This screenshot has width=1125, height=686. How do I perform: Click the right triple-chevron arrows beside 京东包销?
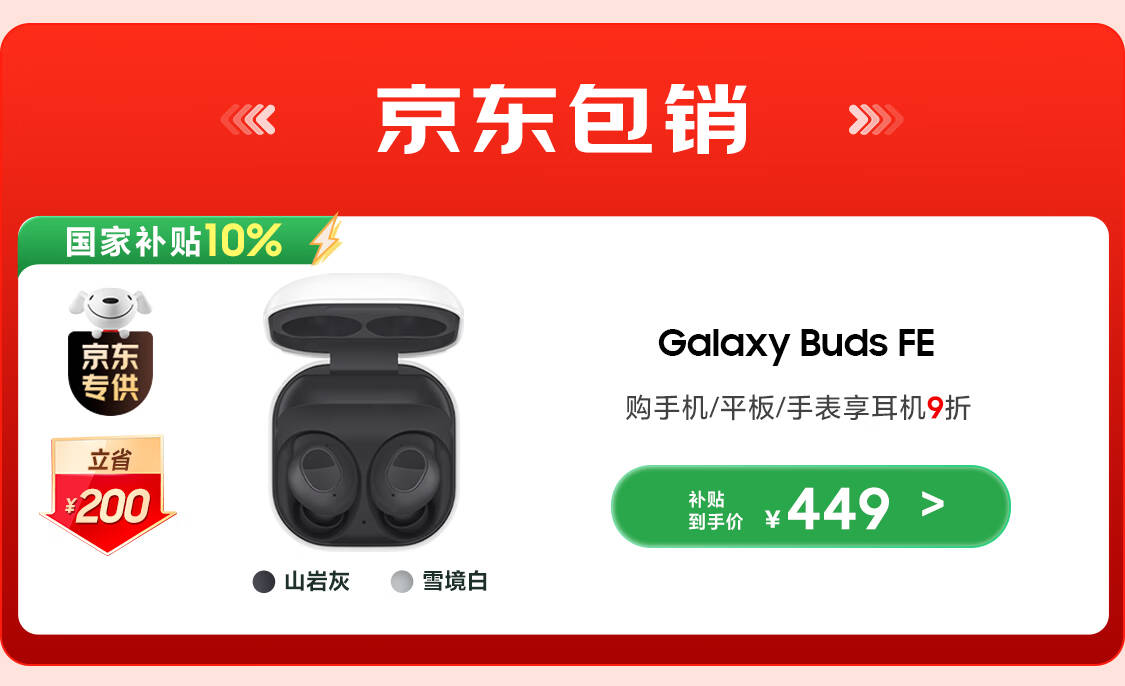[875, 120]
